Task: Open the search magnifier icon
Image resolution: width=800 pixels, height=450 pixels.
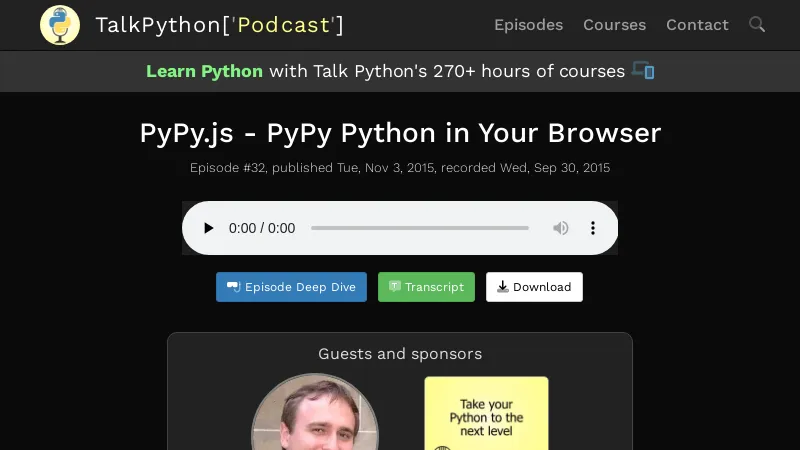Action: pos(757,24)
